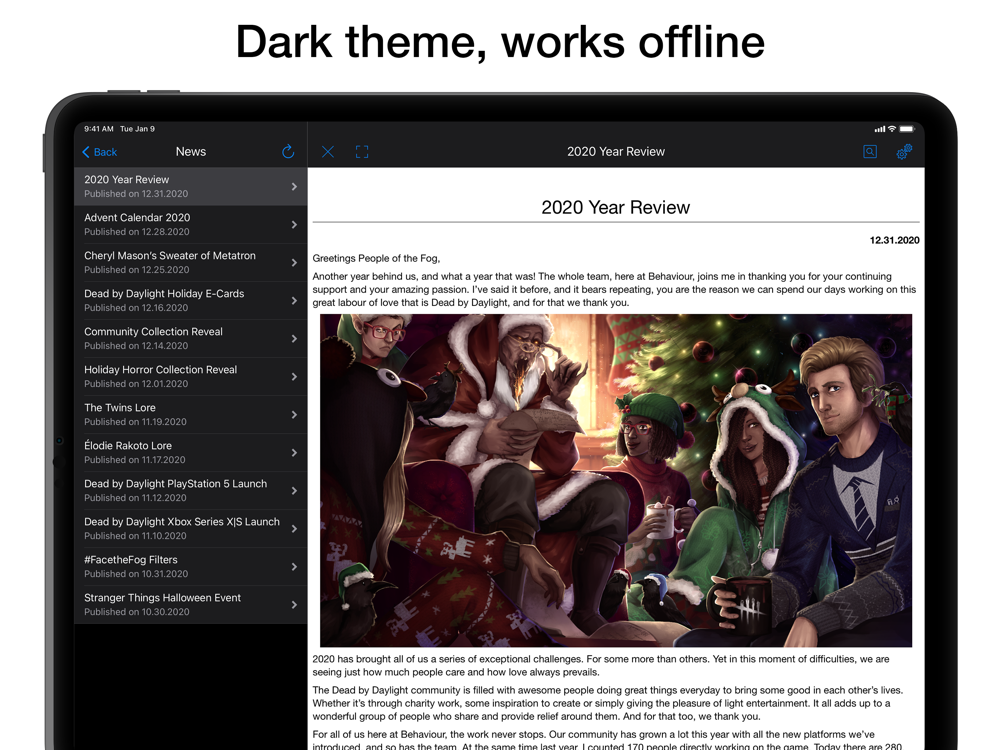Viewport: 1000px width, 750px height.
Task: Click the article heading 2020 Year Review
Action: click(615, 207)
